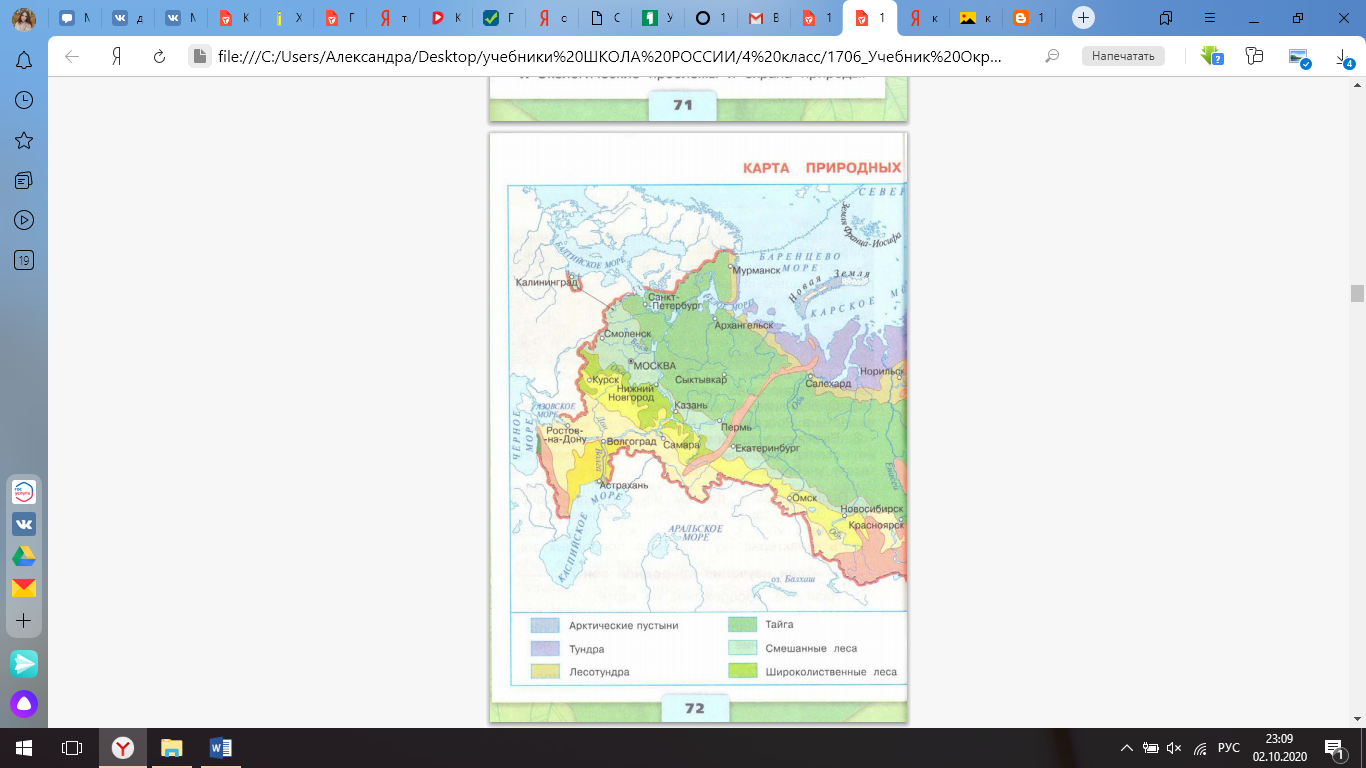Open green download extension icon
This screenshot has height=768, width=1366.
point(1211,57)
